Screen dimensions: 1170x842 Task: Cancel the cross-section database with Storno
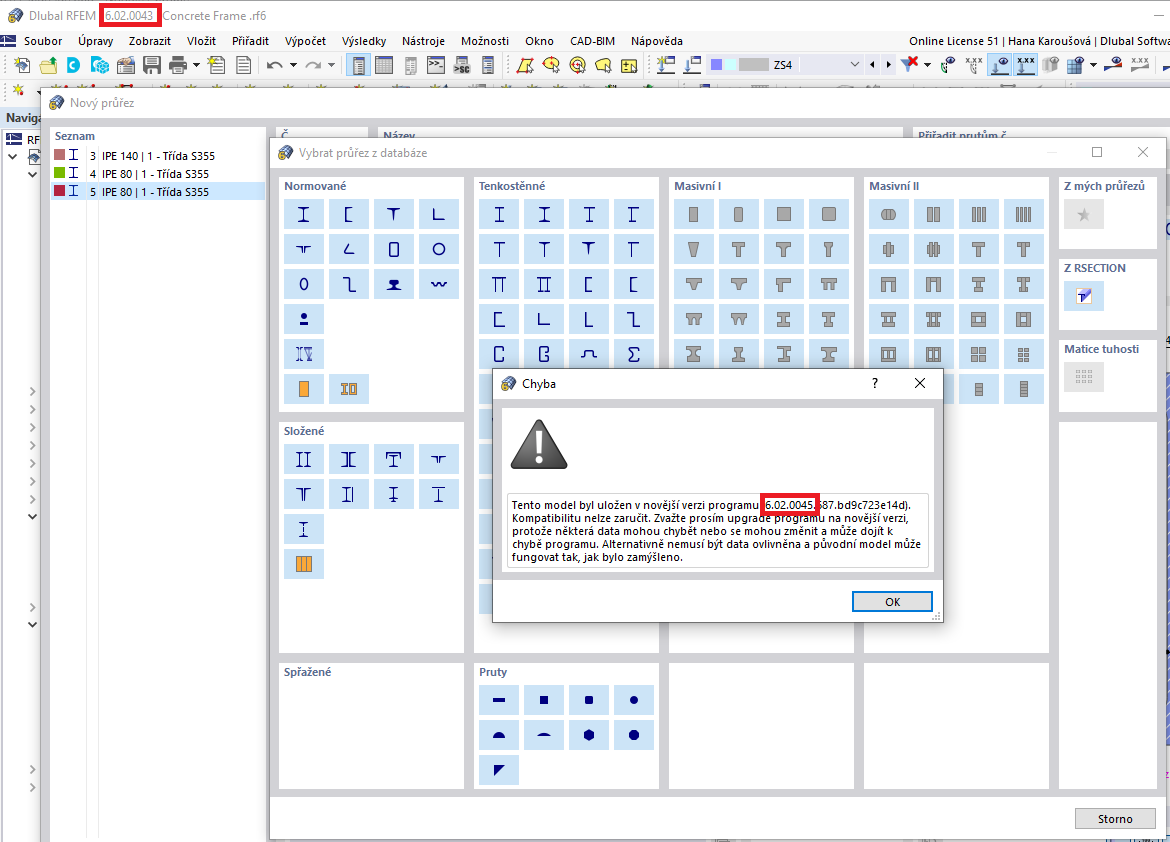pos(1114,819)
